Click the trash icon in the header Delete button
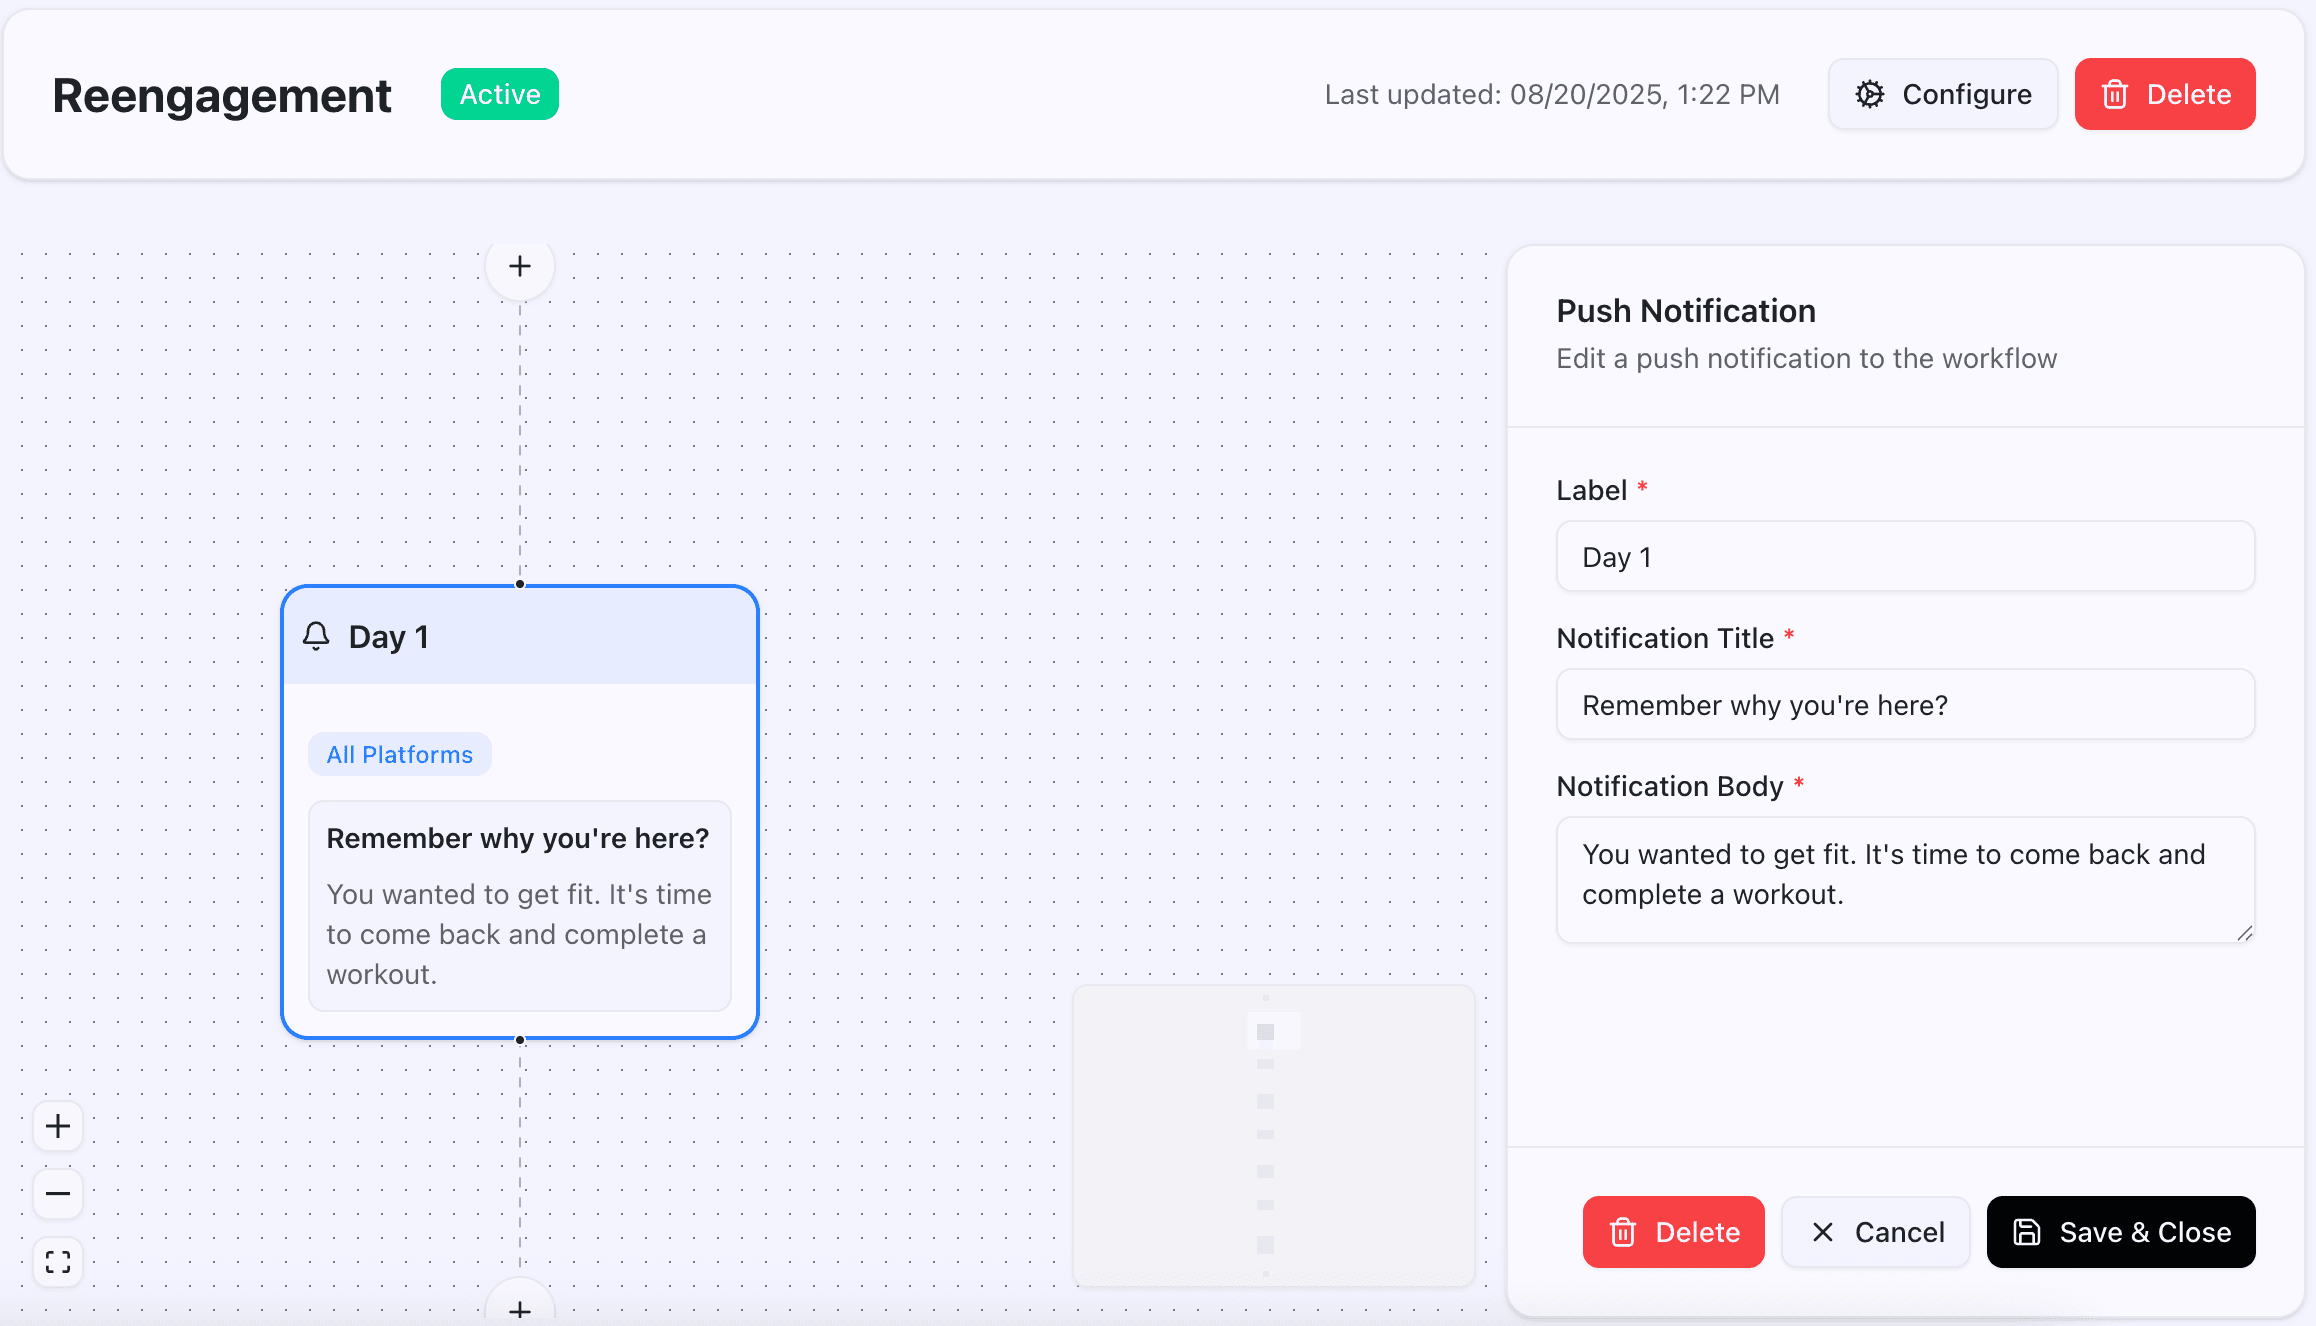The width and height of the screenshot is (2316, 1326). click(2114, 94)
